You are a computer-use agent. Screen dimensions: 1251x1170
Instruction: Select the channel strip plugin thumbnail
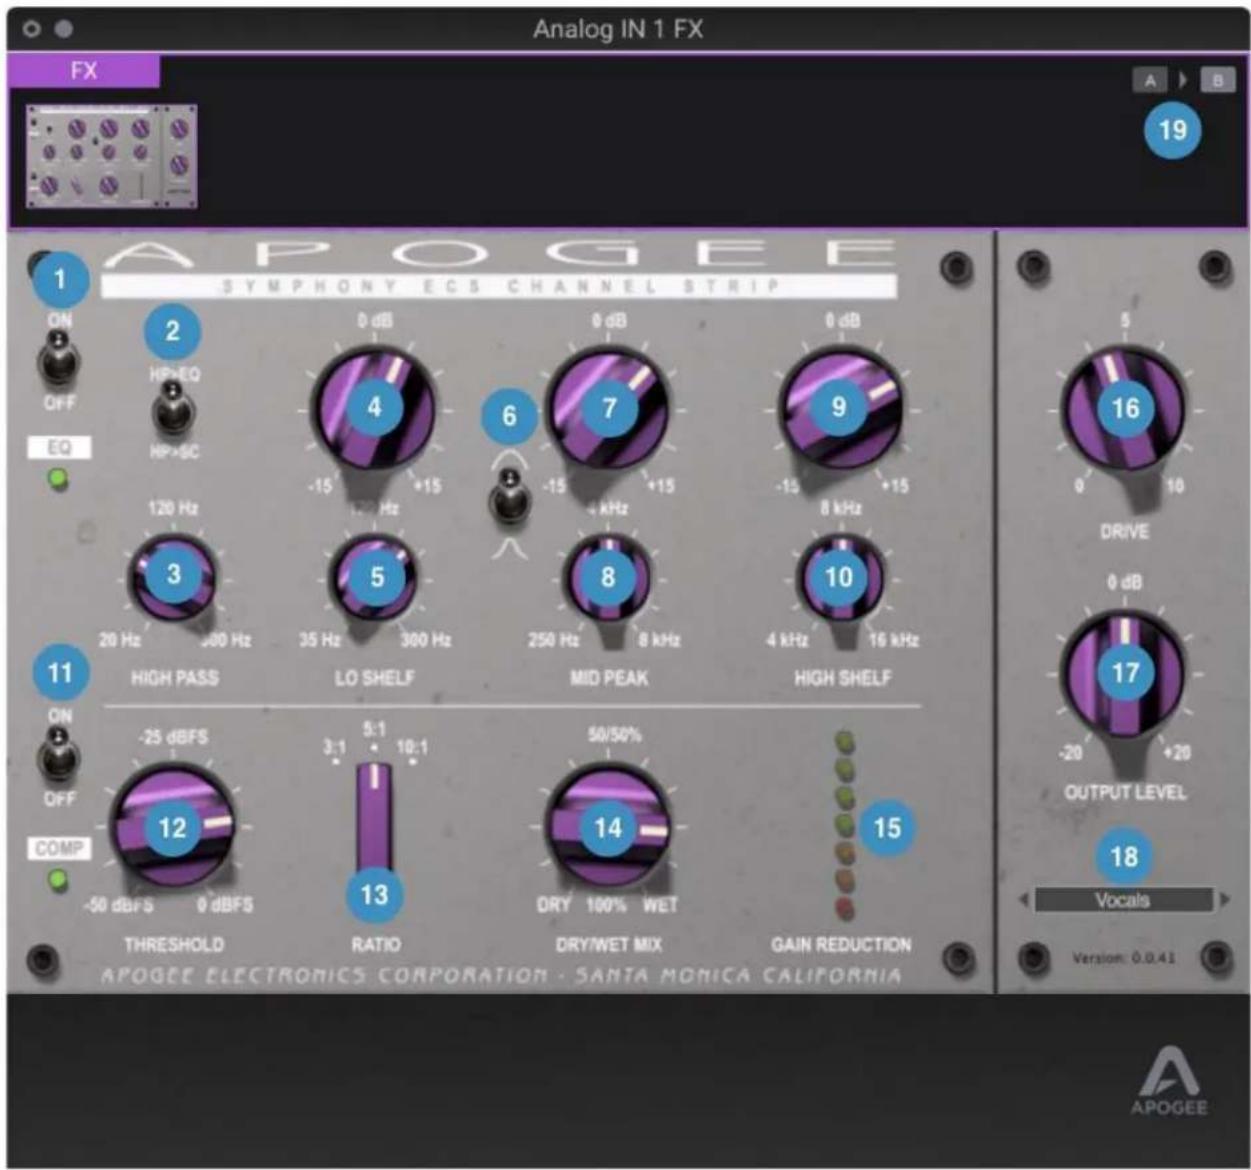click(111, 156)
